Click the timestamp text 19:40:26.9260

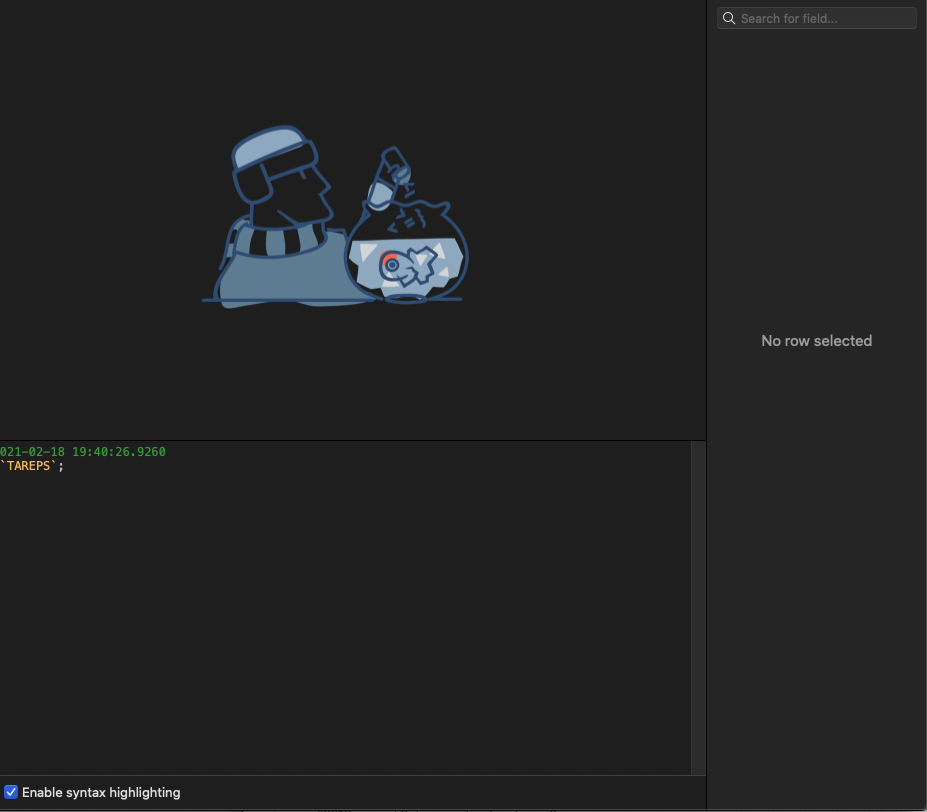click(119, 452)
